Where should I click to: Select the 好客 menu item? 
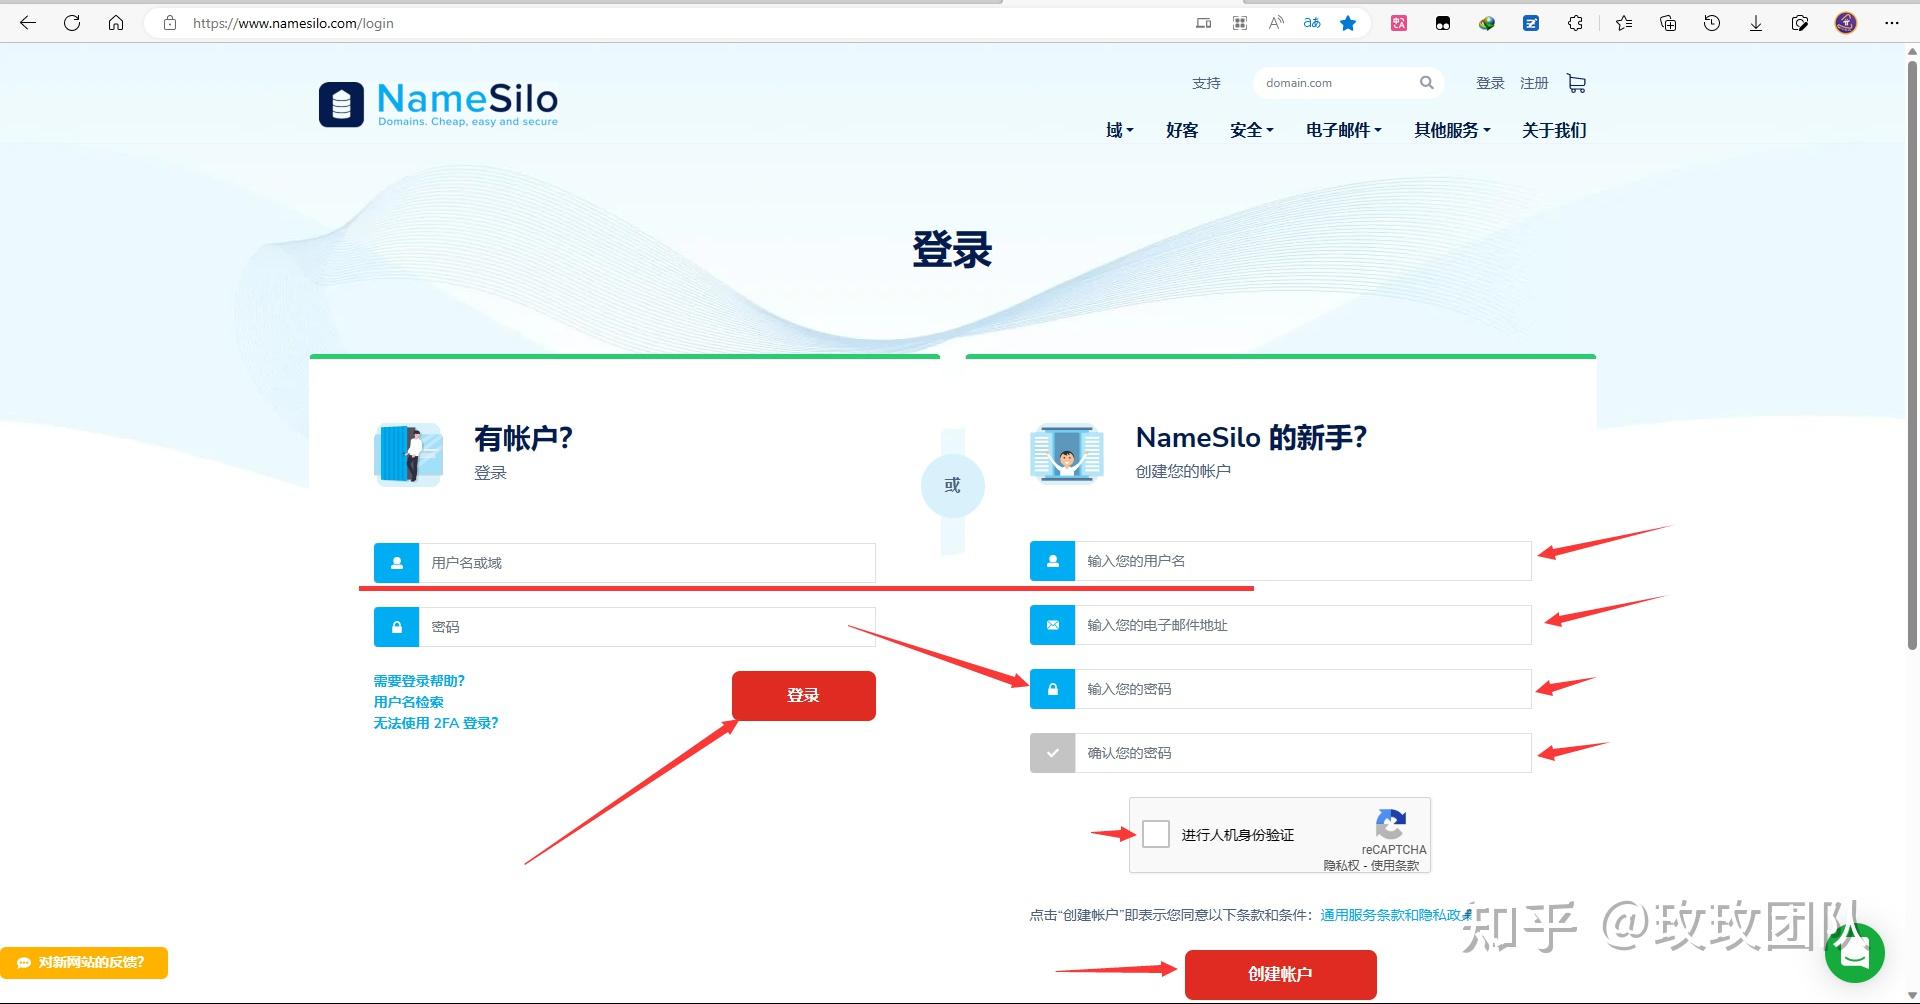click(1182, 130)
